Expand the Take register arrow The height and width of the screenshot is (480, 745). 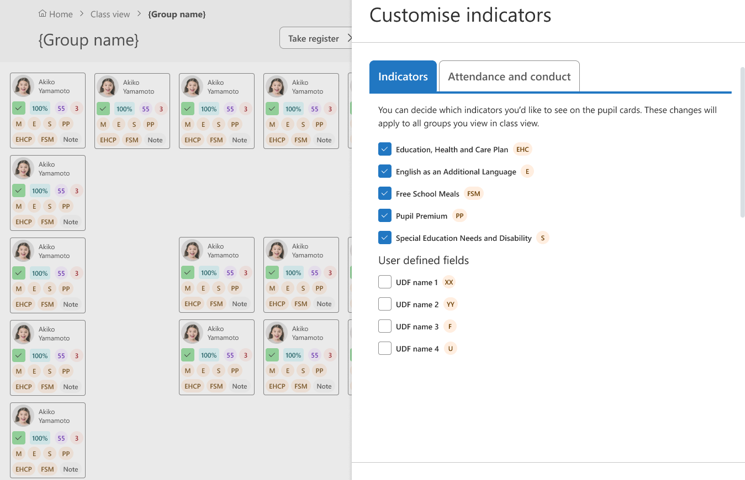[x=348, y=38]
